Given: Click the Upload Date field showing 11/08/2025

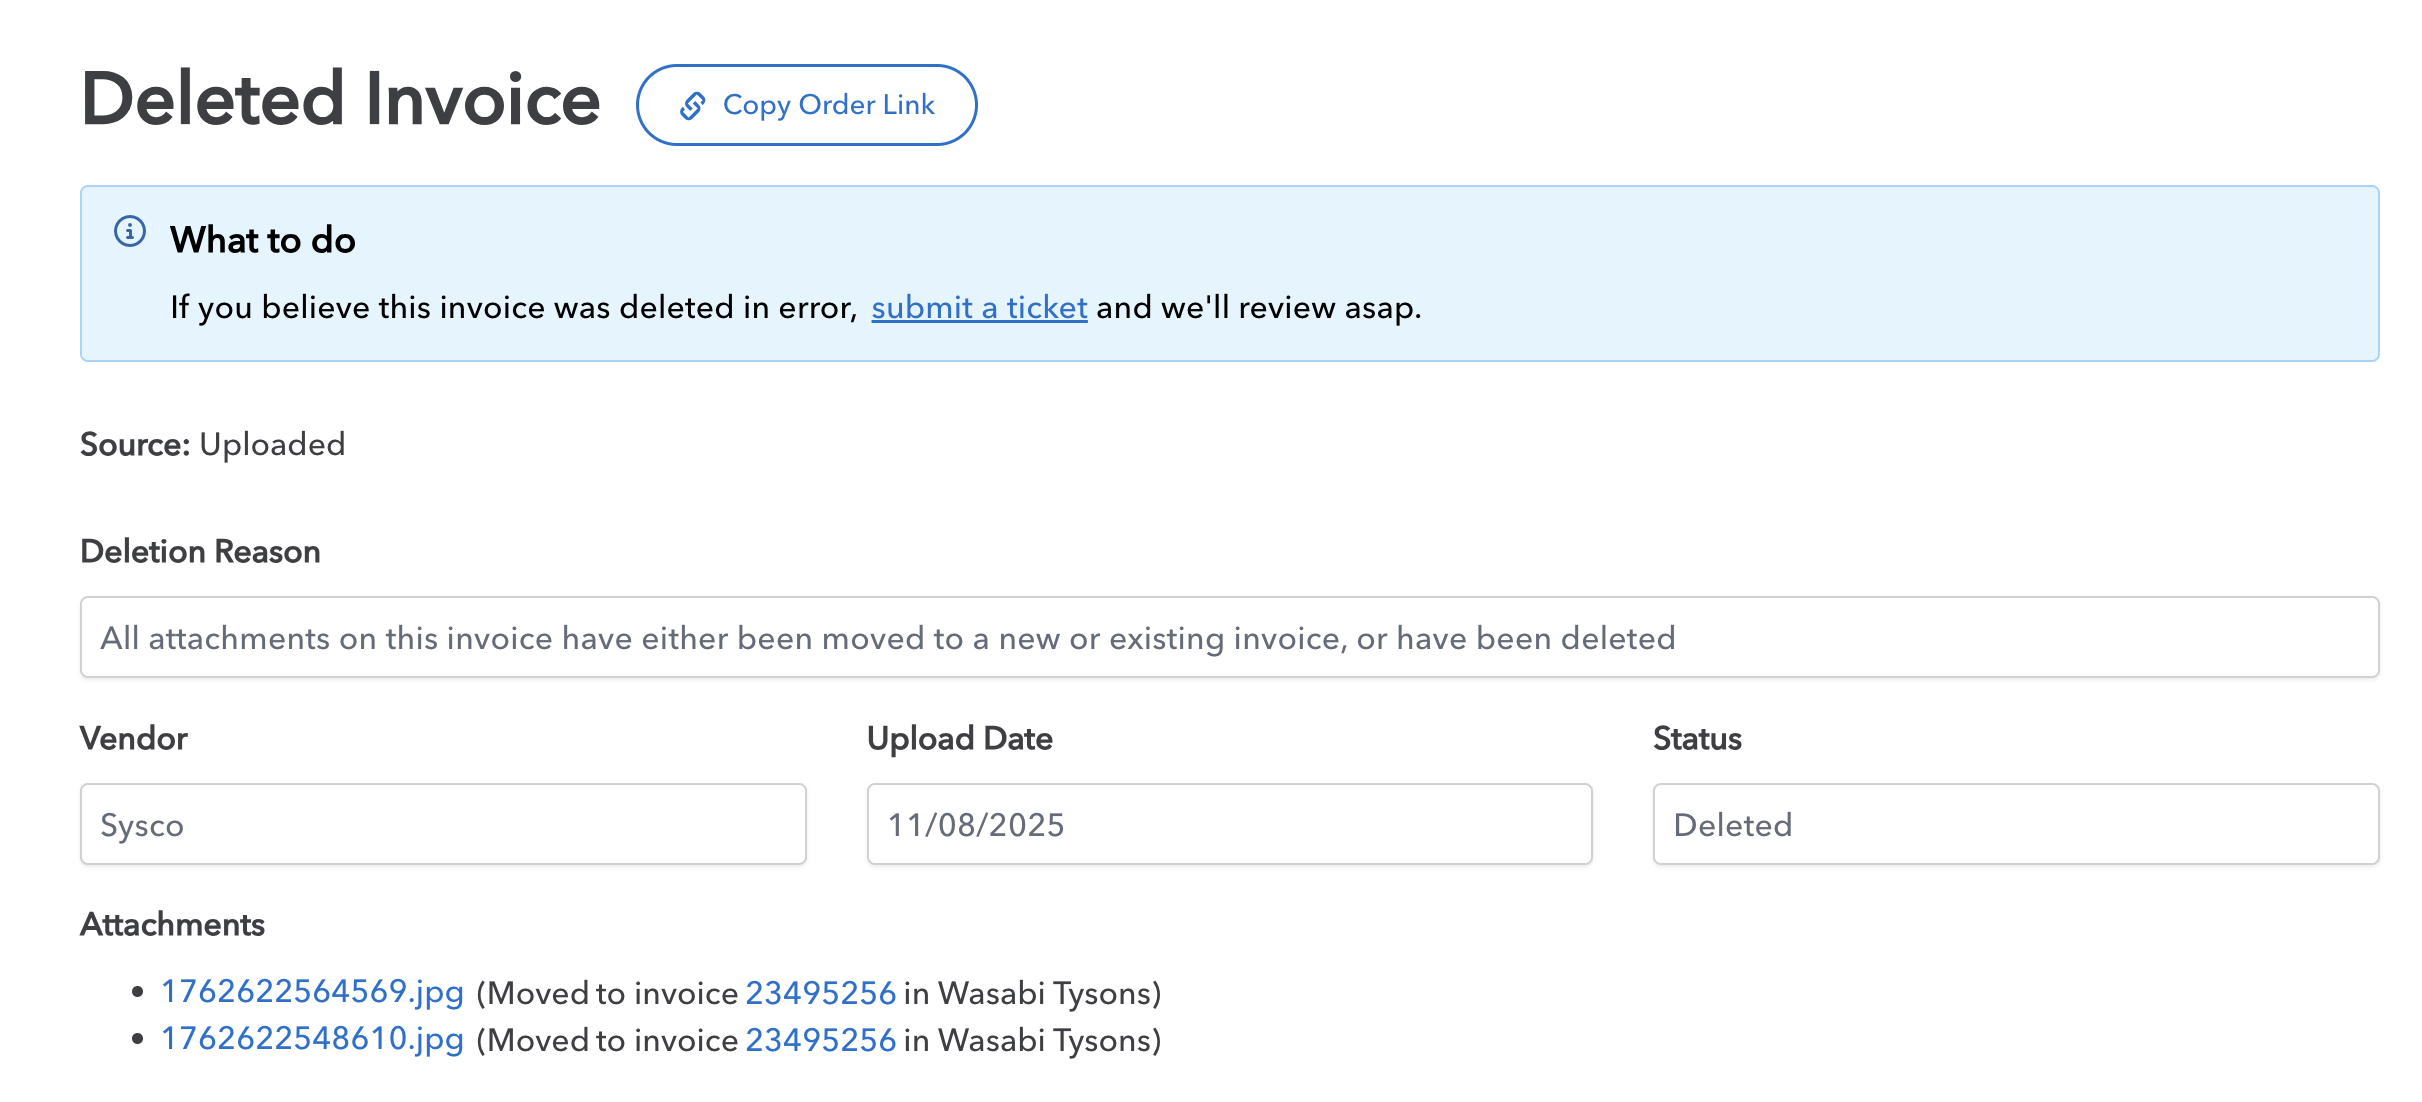Looking at the screenshot, I should coord(1228,824).
